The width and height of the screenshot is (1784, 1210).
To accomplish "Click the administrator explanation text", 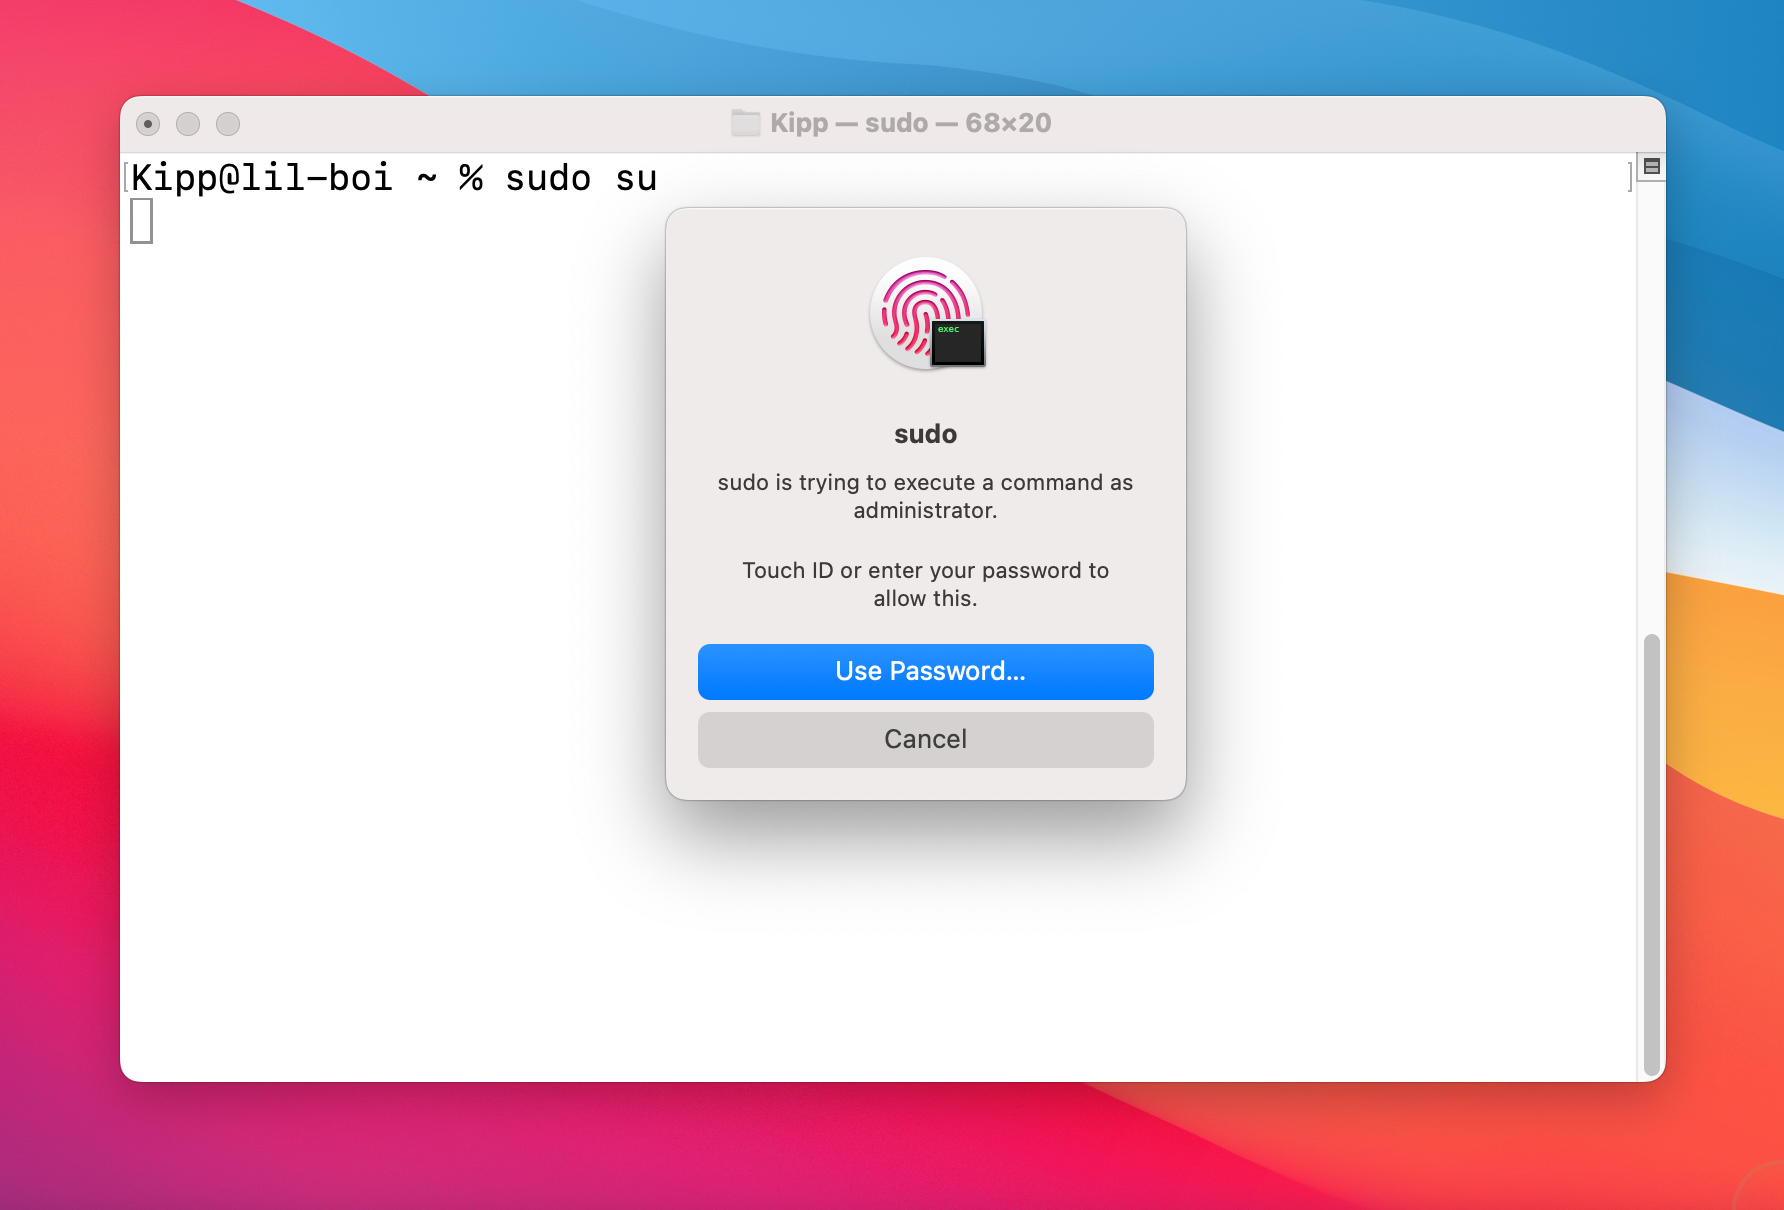I will [925, 495].
